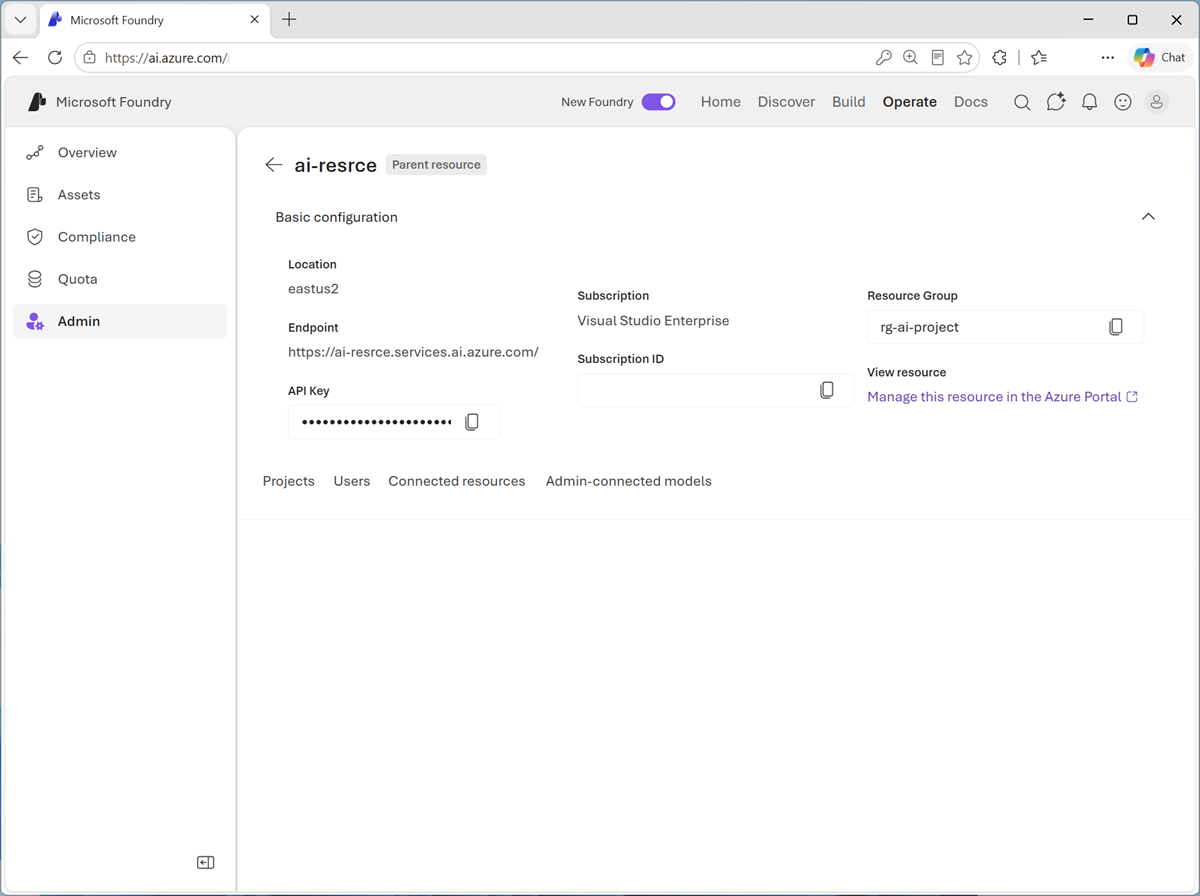Copy the API Key value

point(472,422)
